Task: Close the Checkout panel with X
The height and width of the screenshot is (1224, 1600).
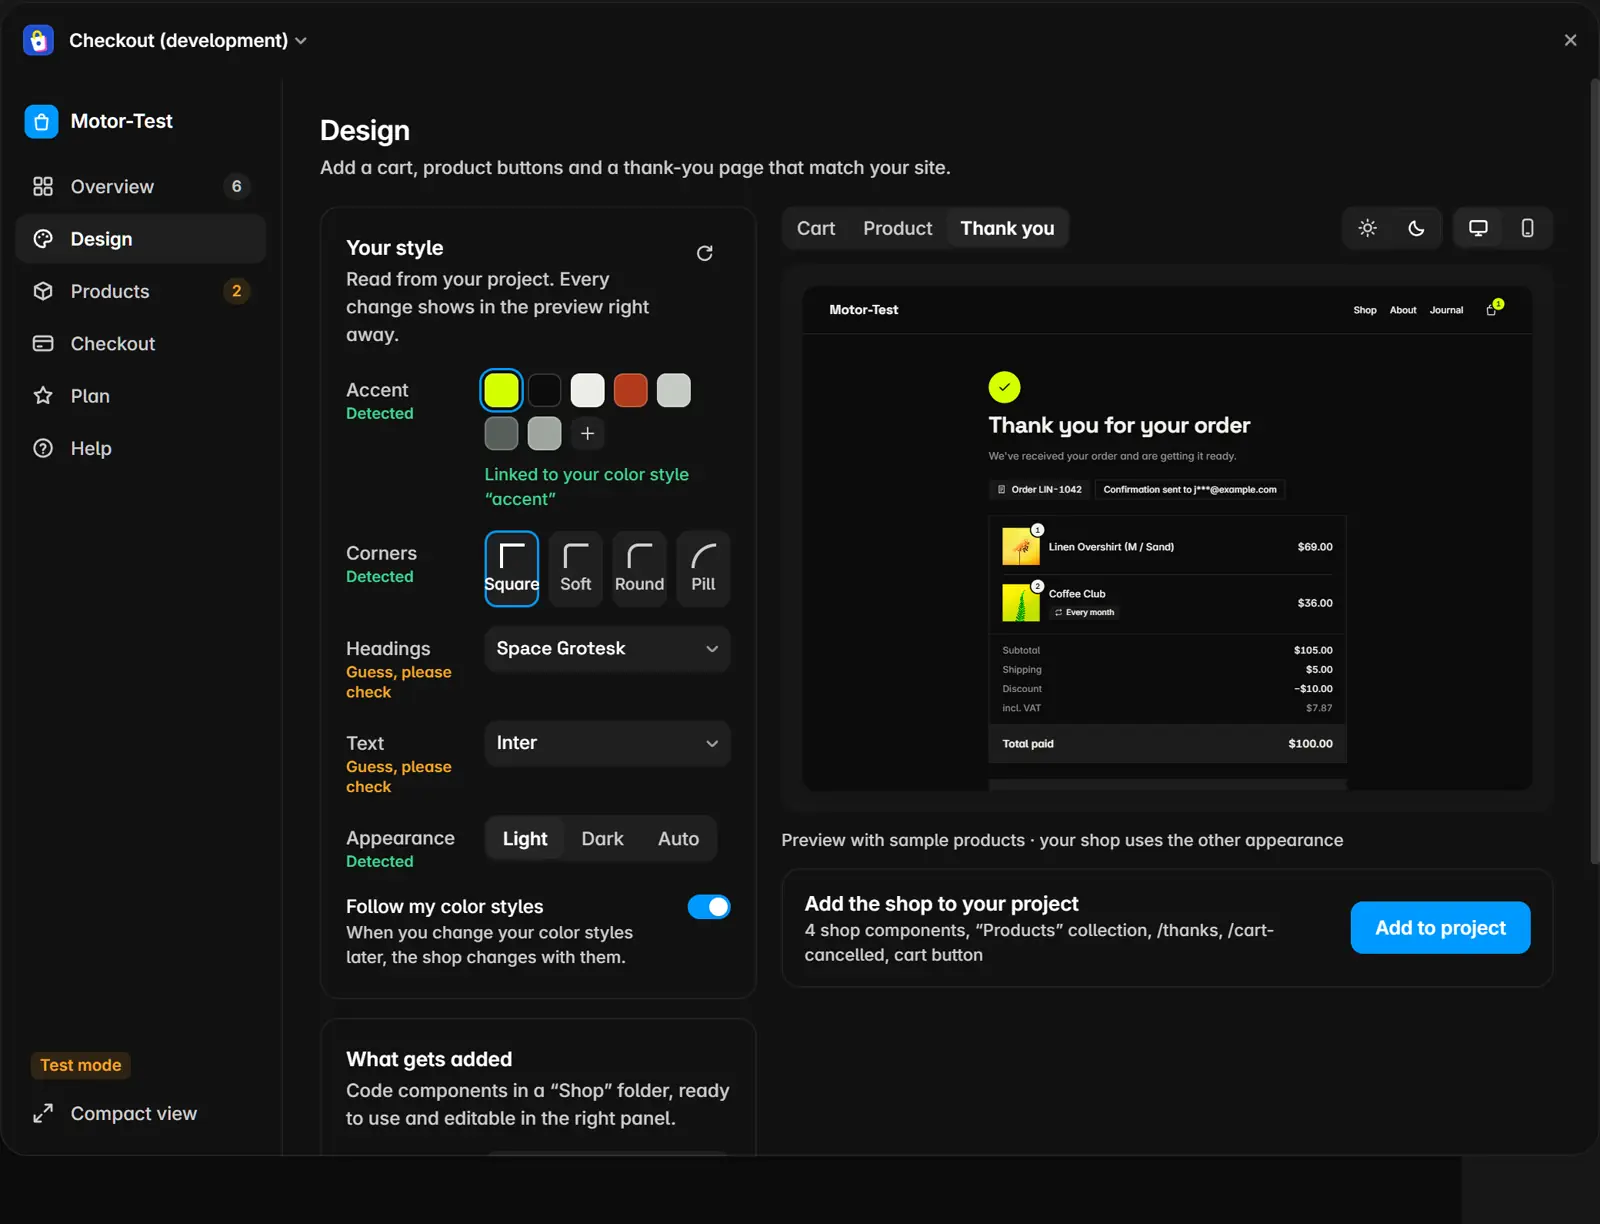Action: 1571,40
